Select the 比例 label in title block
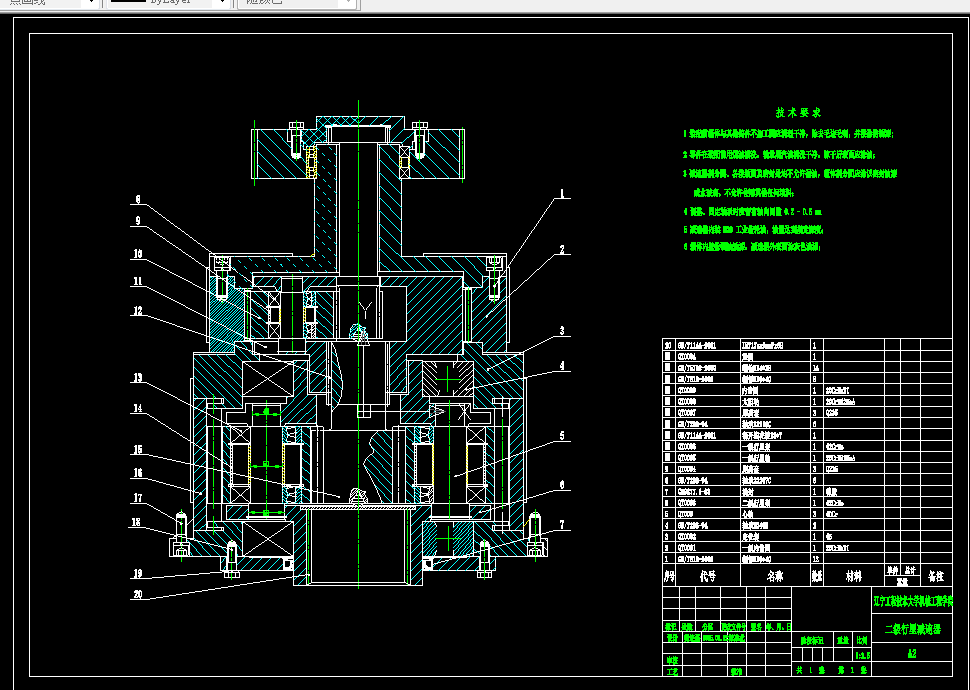Screen dimensions: 970x690 [x=862, y=640]
